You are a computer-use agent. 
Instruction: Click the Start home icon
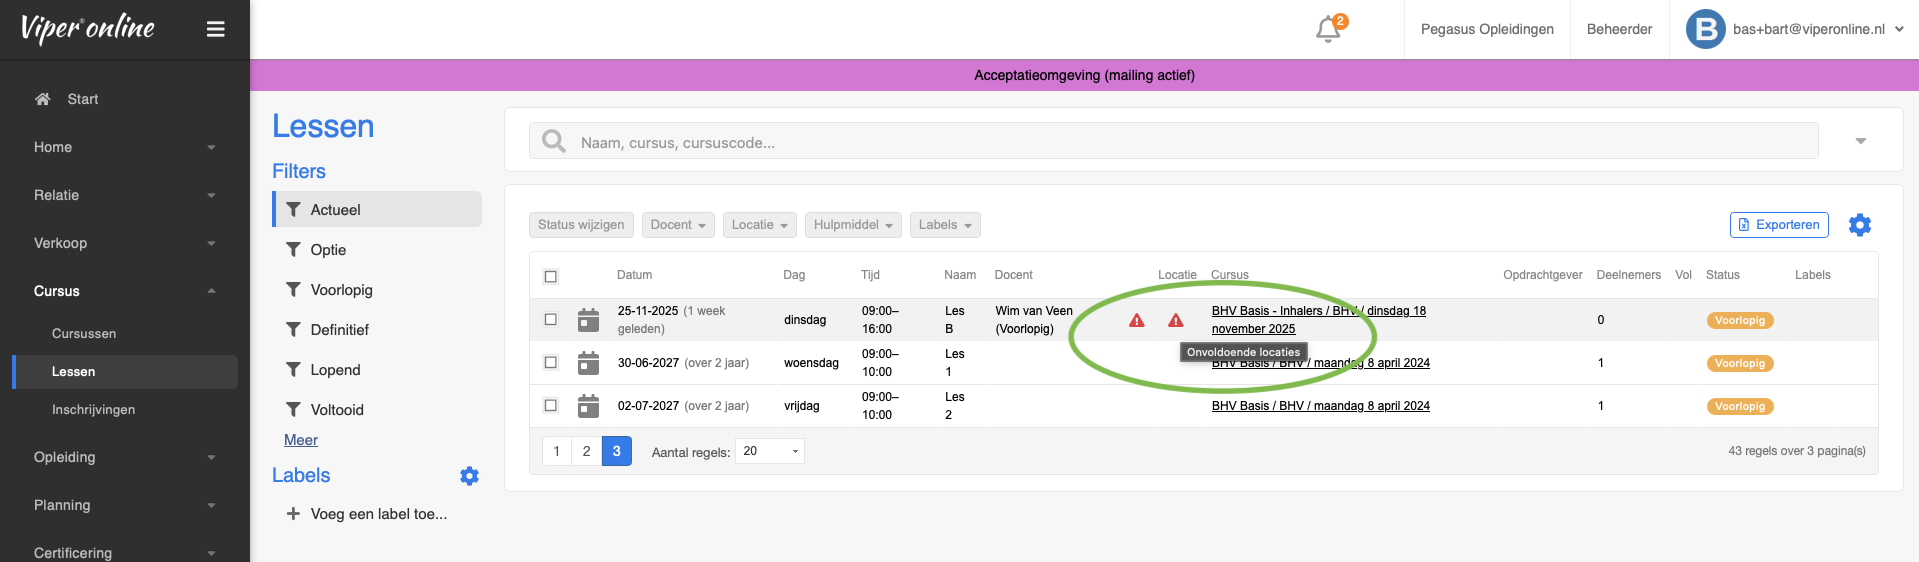(x=42, y=99)
